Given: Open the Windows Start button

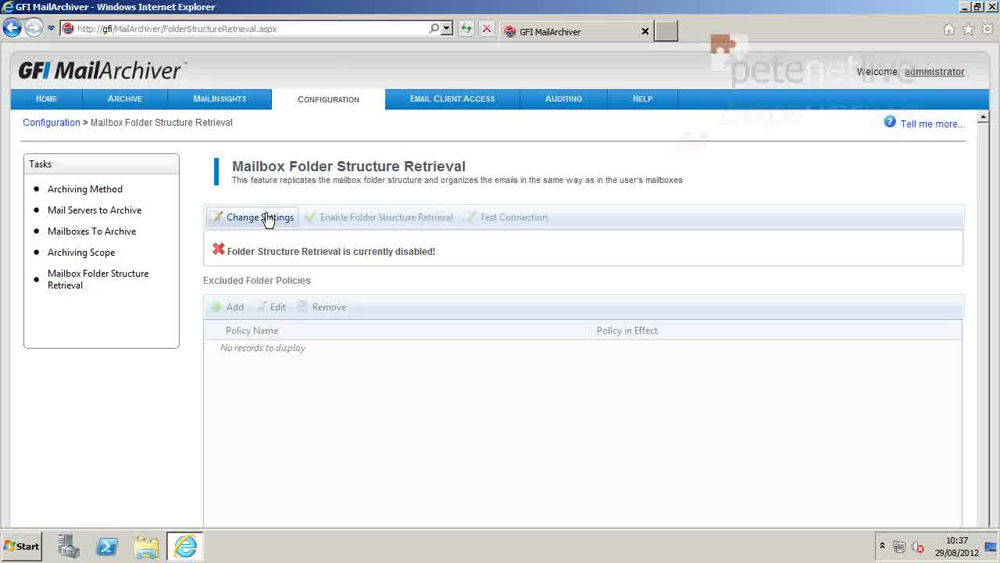Looking at the screenshot, I should tap(22, 546).
